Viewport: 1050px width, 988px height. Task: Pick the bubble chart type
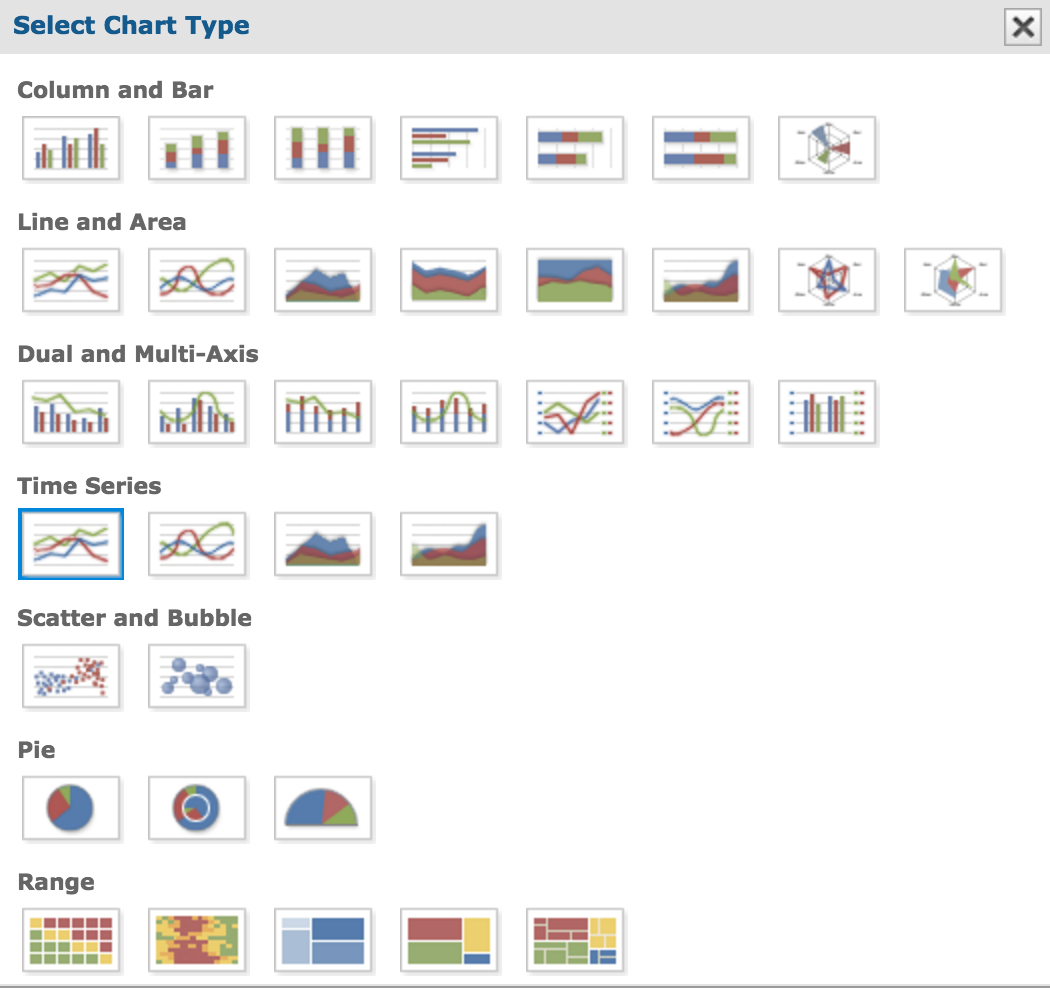pos(197,676)
